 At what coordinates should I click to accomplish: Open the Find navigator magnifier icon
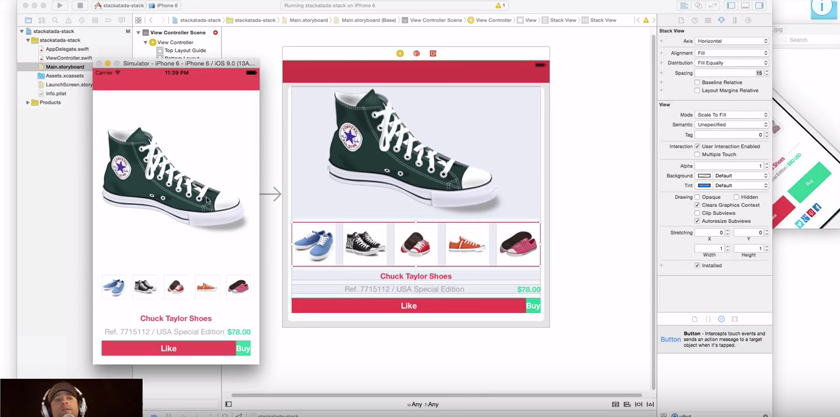(55, 20)
